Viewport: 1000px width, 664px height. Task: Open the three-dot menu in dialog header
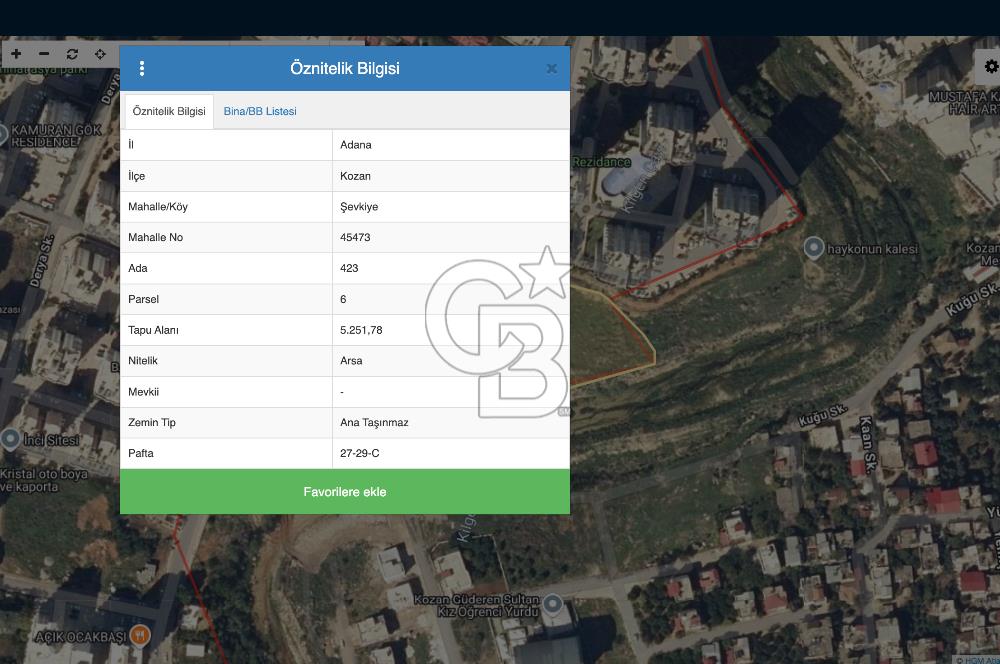(x=142, y=68)
